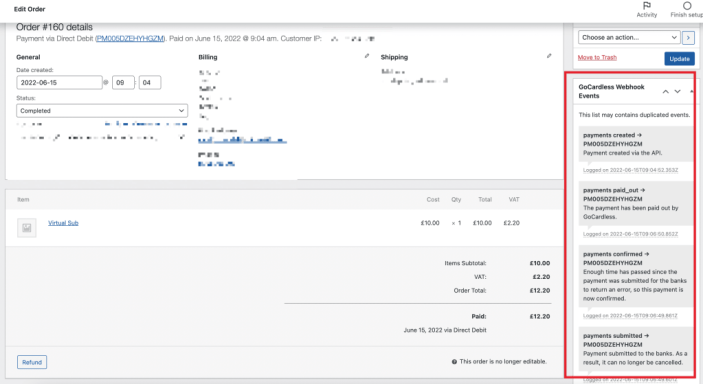The image size is (703, 384).
Task: Click 'June 15, 2022 via Direct Debit' text
Action: pos(445,330)
